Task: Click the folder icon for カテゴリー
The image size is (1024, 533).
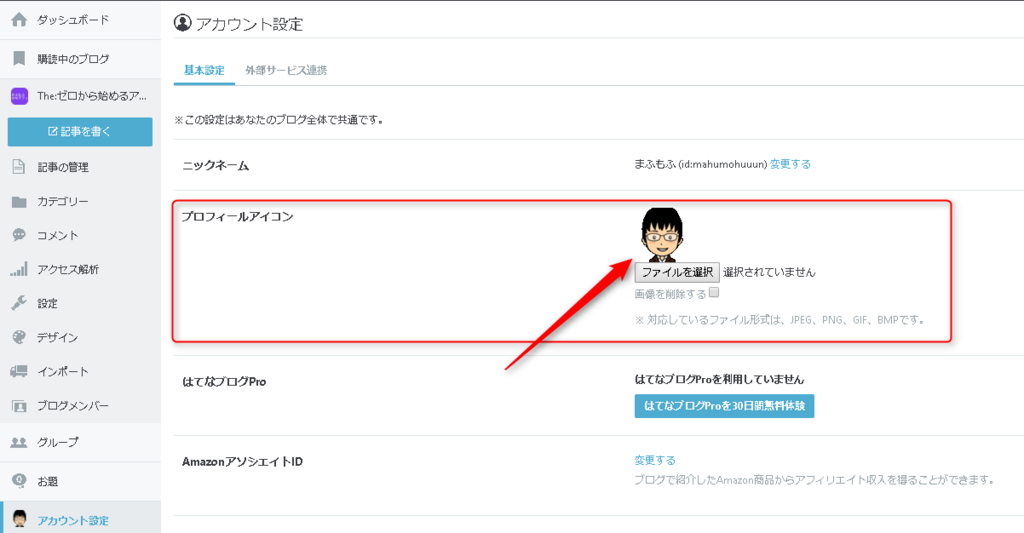Action: click(20, 201)
